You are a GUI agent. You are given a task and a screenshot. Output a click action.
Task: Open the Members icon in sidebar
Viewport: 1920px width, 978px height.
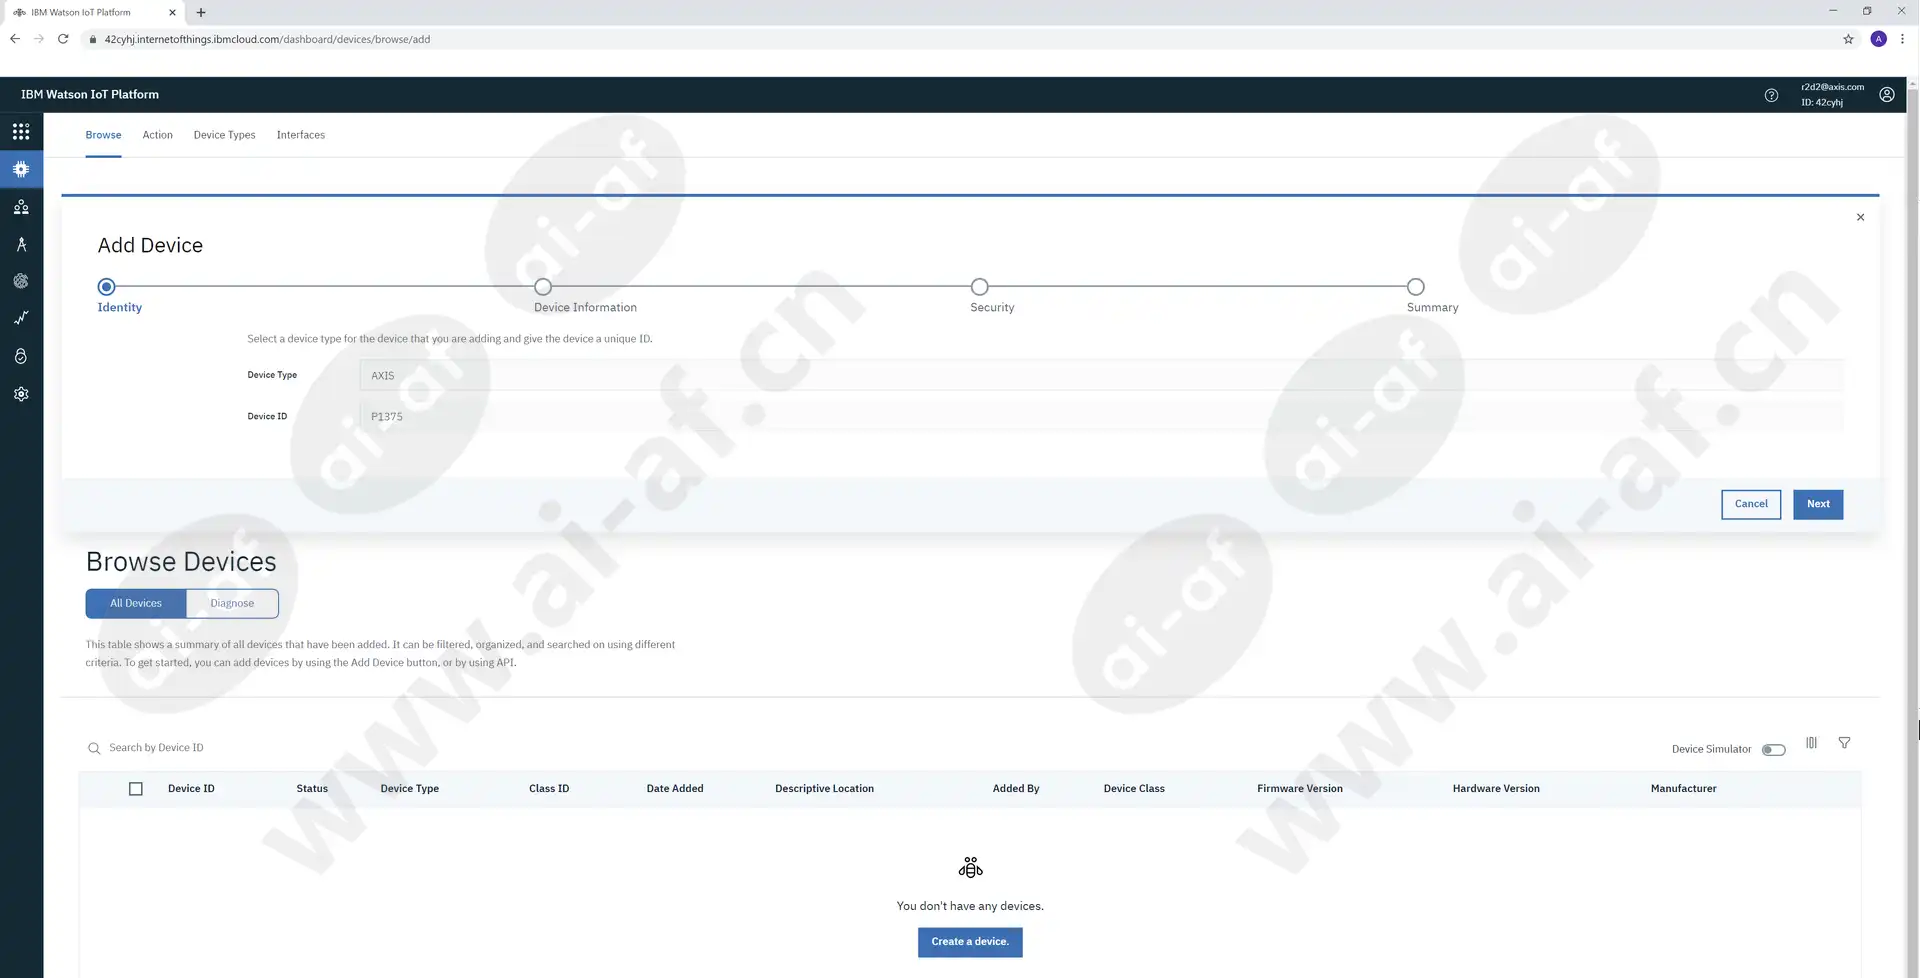click(21, 207)
